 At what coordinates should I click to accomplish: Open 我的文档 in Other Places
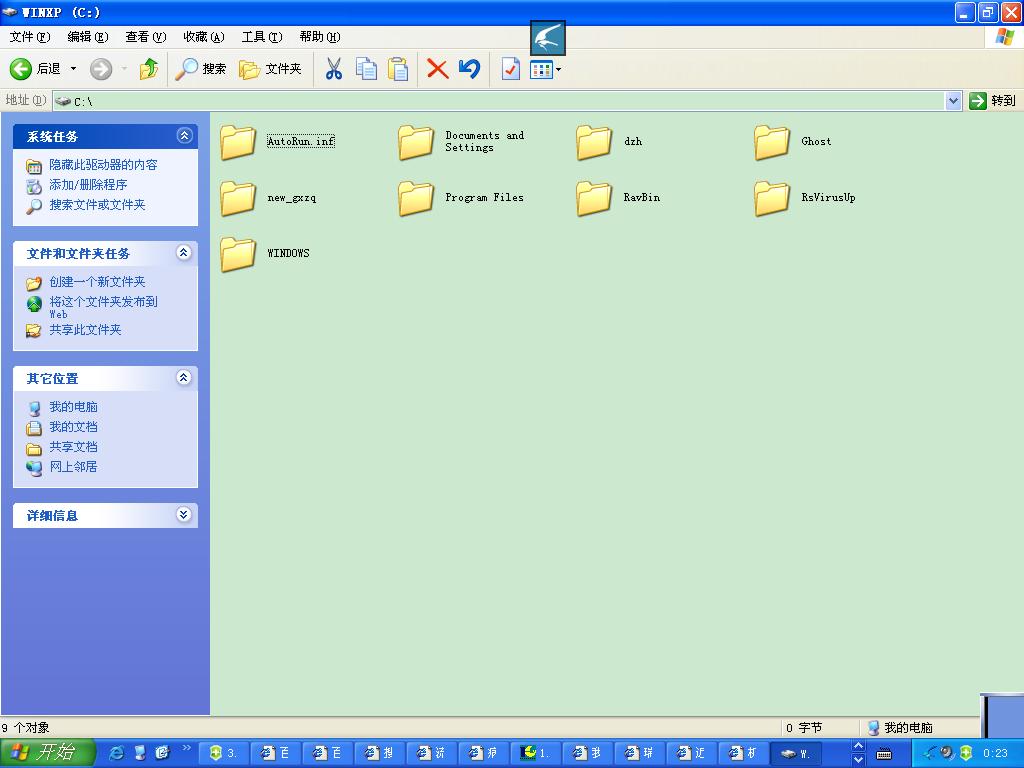[73, 427]
